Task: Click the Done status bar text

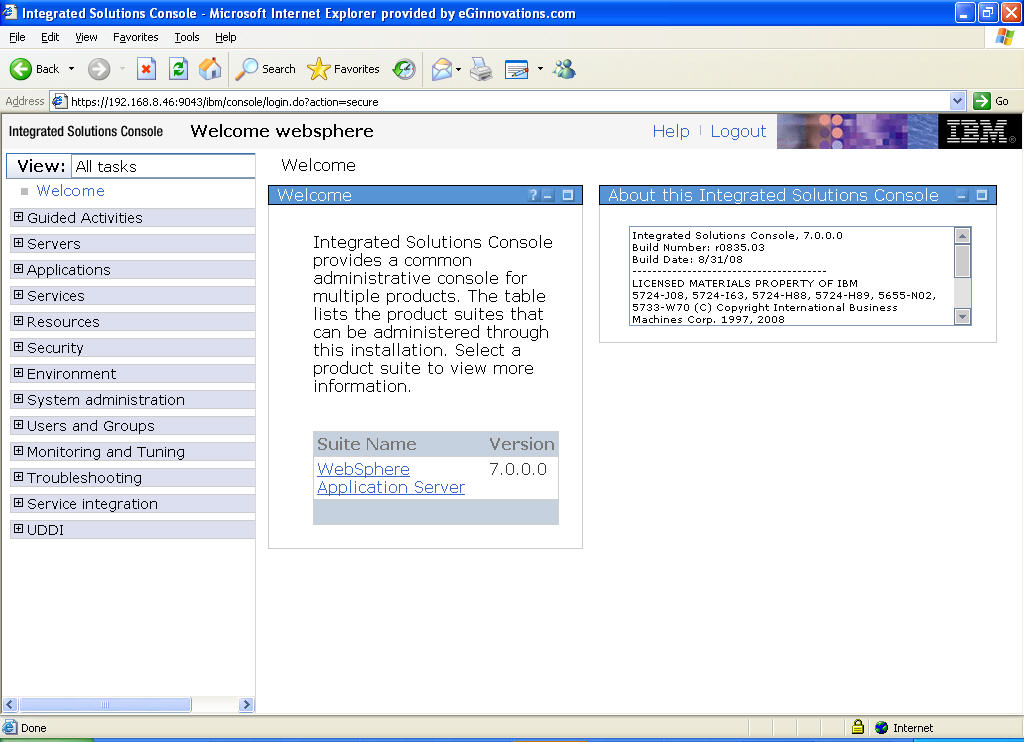Action: click(33, 728)
